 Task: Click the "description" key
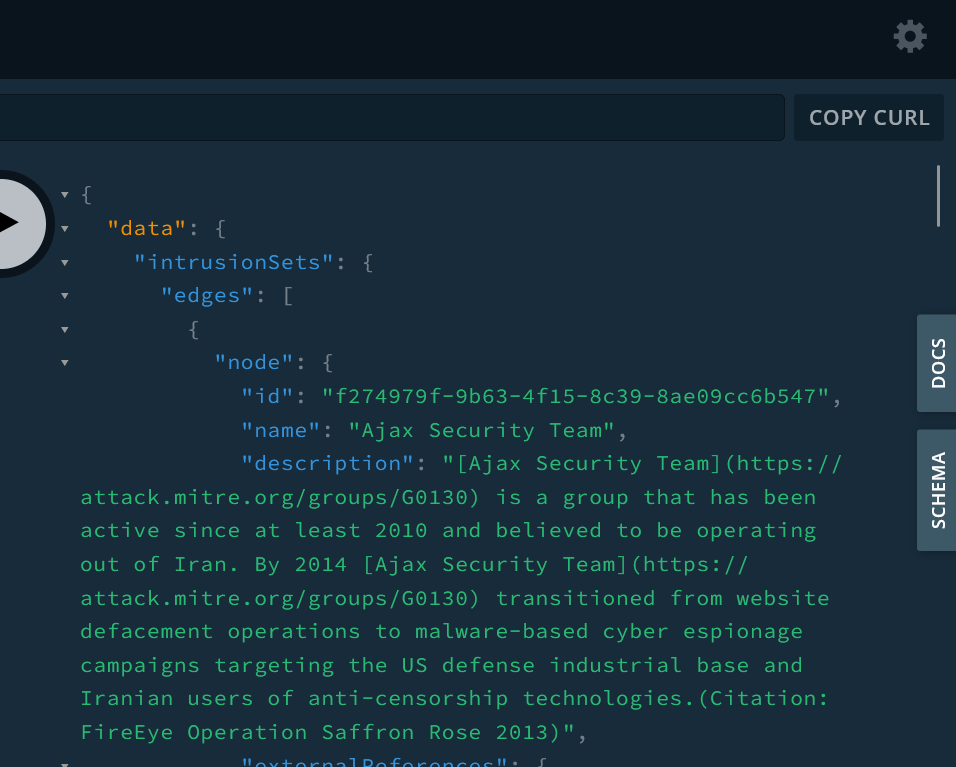click(327, 463)
